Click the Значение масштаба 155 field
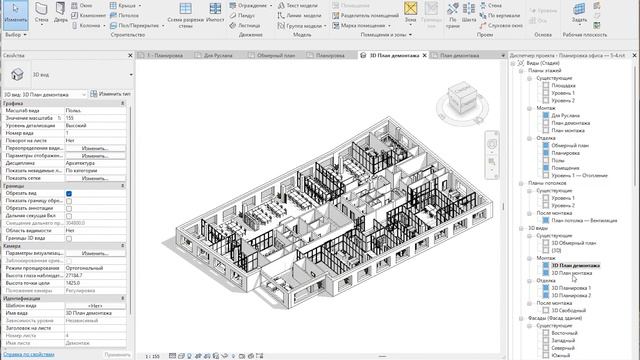Screen dimensions: 640x360 pyautogui.click(x=95, y=118)
